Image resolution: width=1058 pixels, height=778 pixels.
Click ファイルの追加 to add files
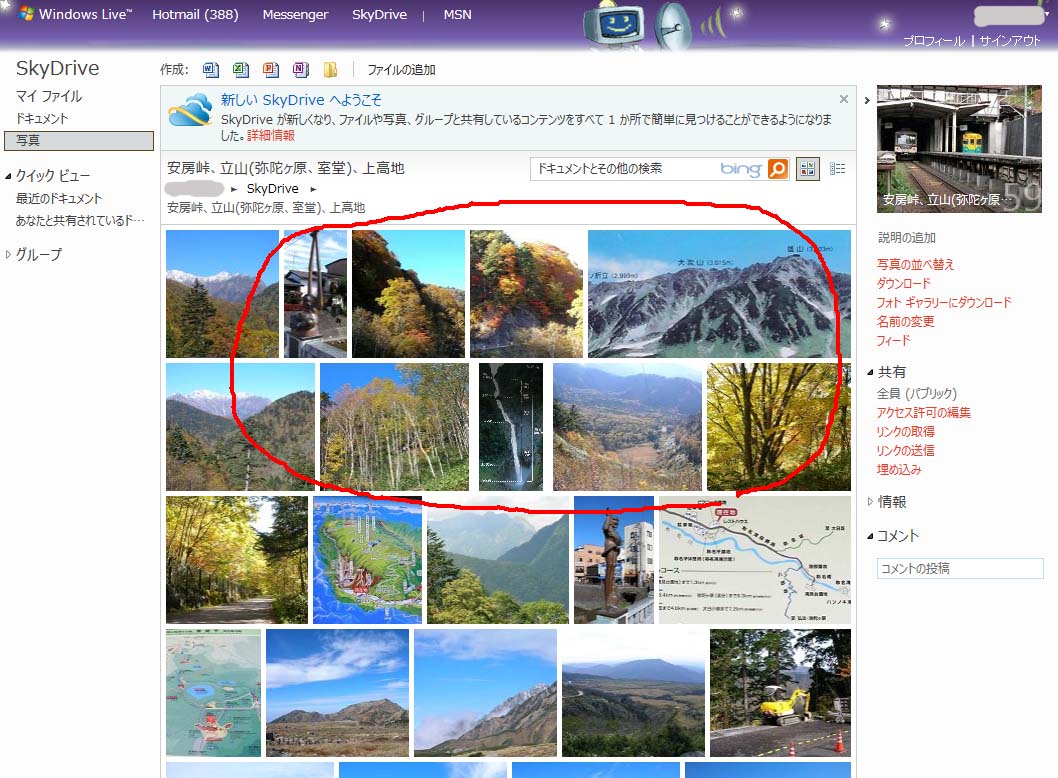401,70
